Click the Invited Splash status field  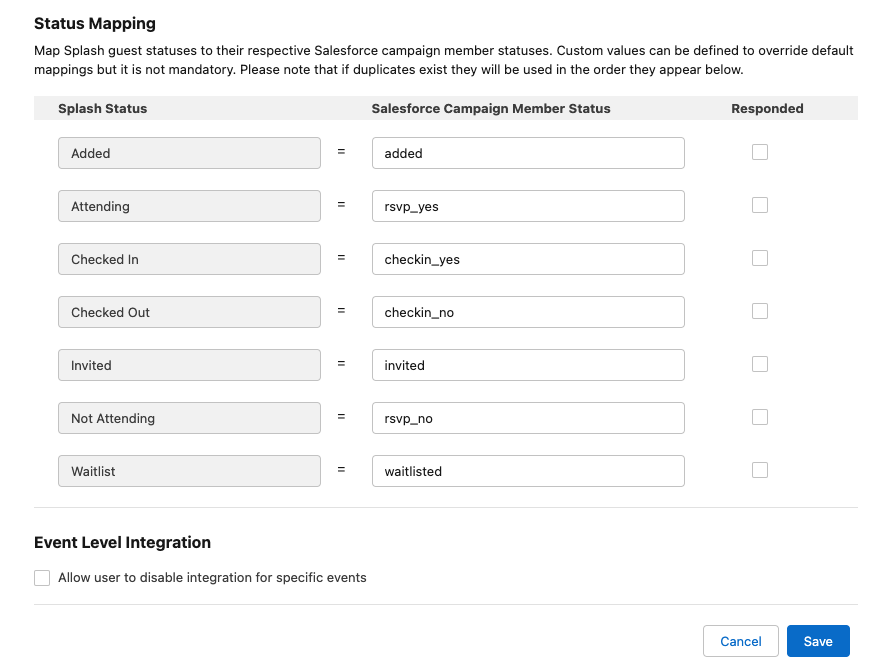coord(189,365)
